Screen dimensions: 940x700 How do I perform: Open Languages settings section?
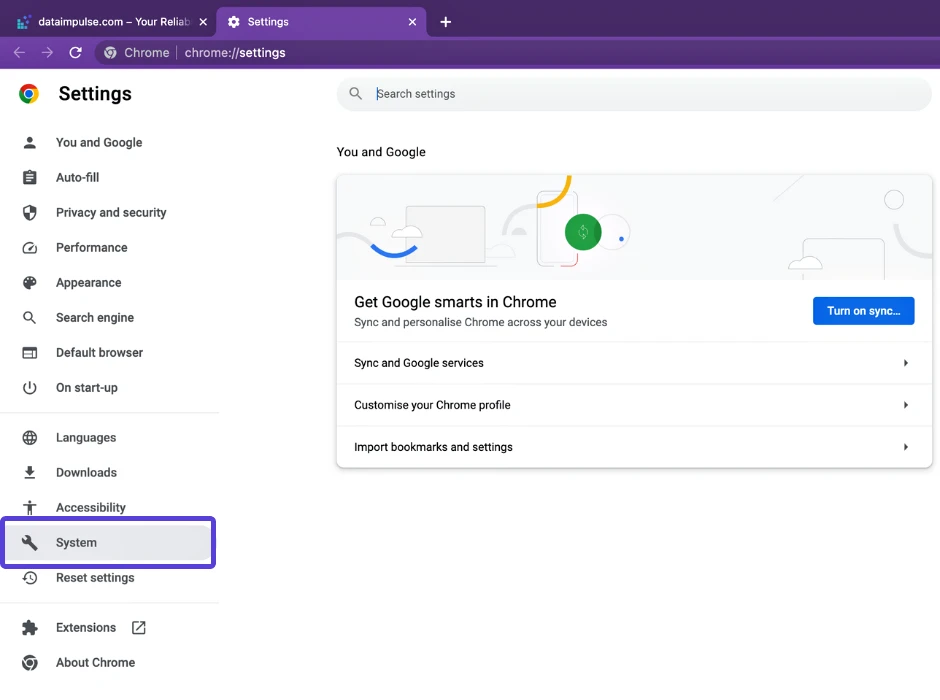coord(86,438)
